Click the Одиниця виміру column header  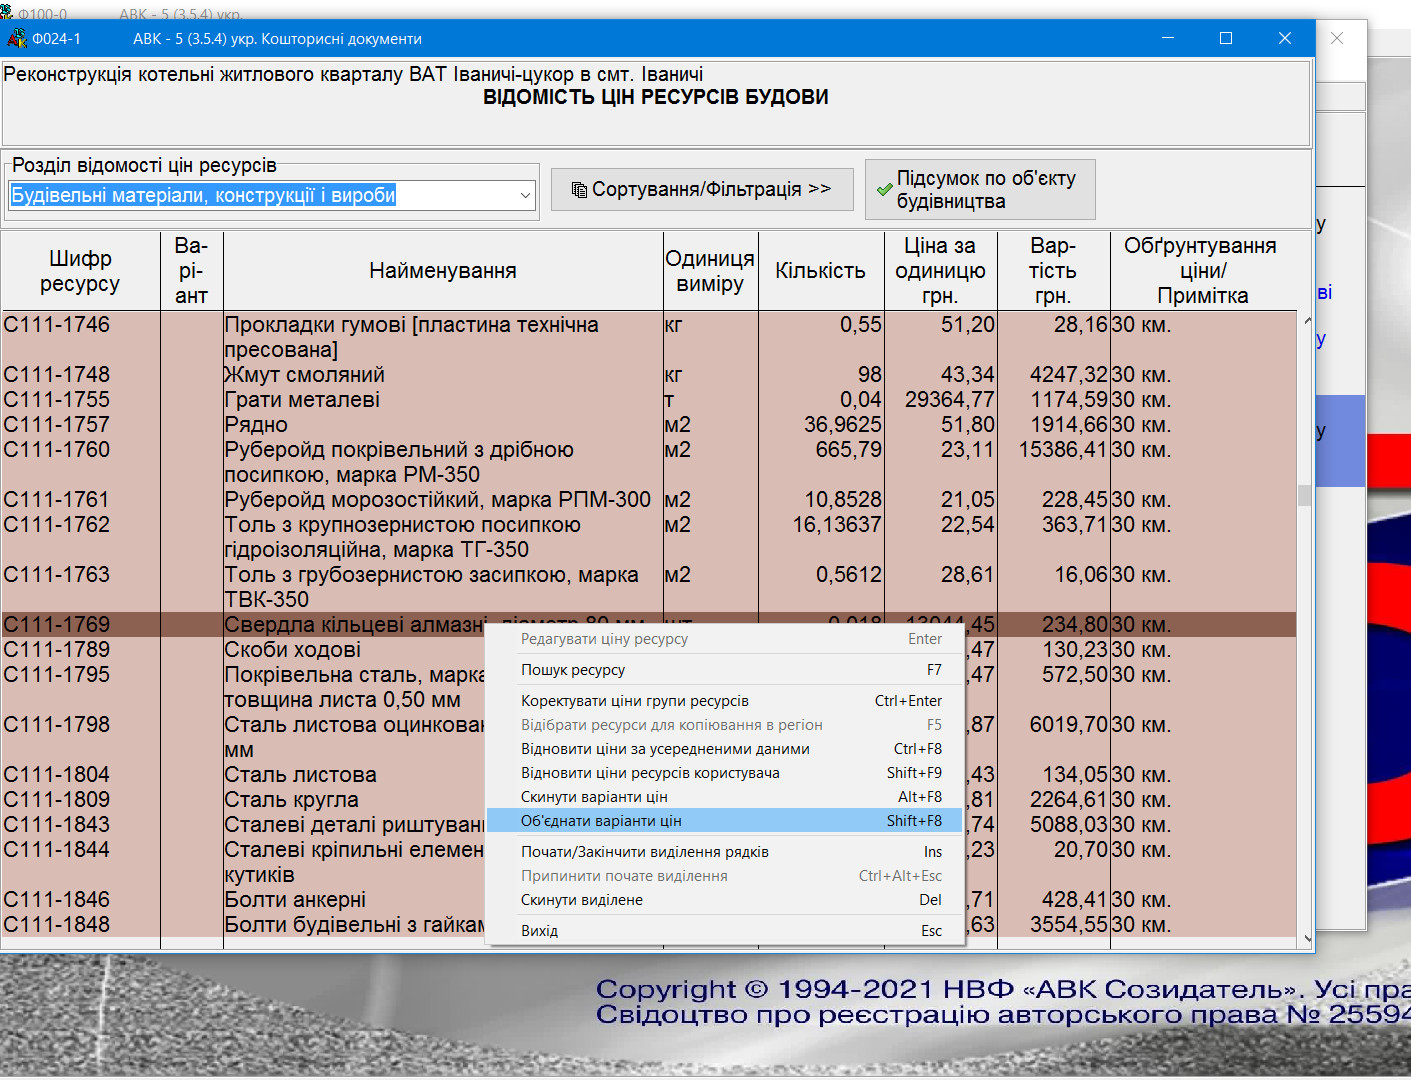point(710,271)
